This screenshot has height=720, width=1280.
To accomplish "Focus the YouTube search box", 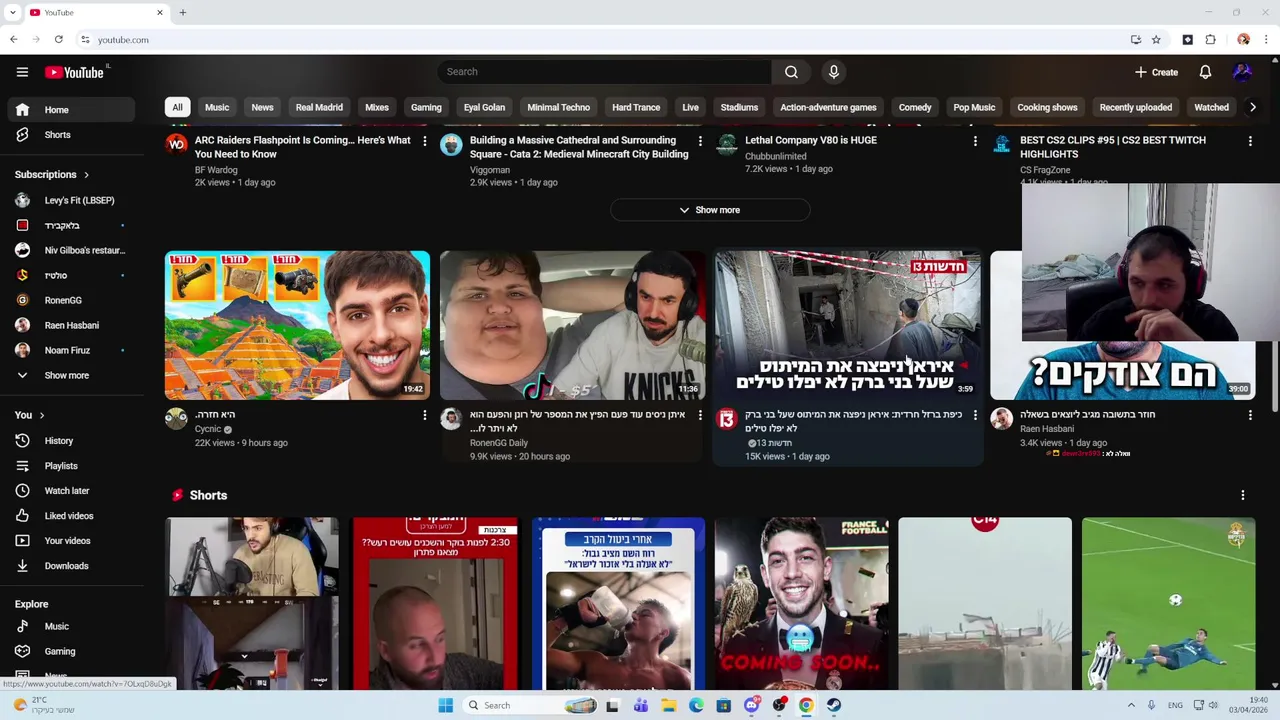I will (x=604, y=72).
